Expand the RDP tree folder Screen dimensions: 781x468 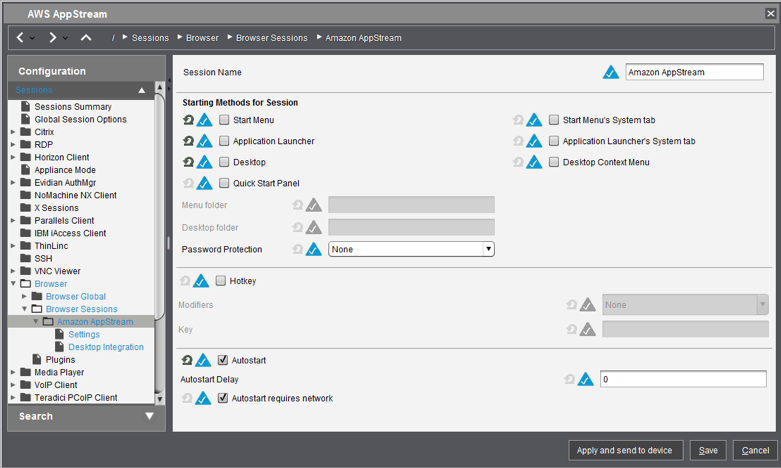(x=13, y=144)
